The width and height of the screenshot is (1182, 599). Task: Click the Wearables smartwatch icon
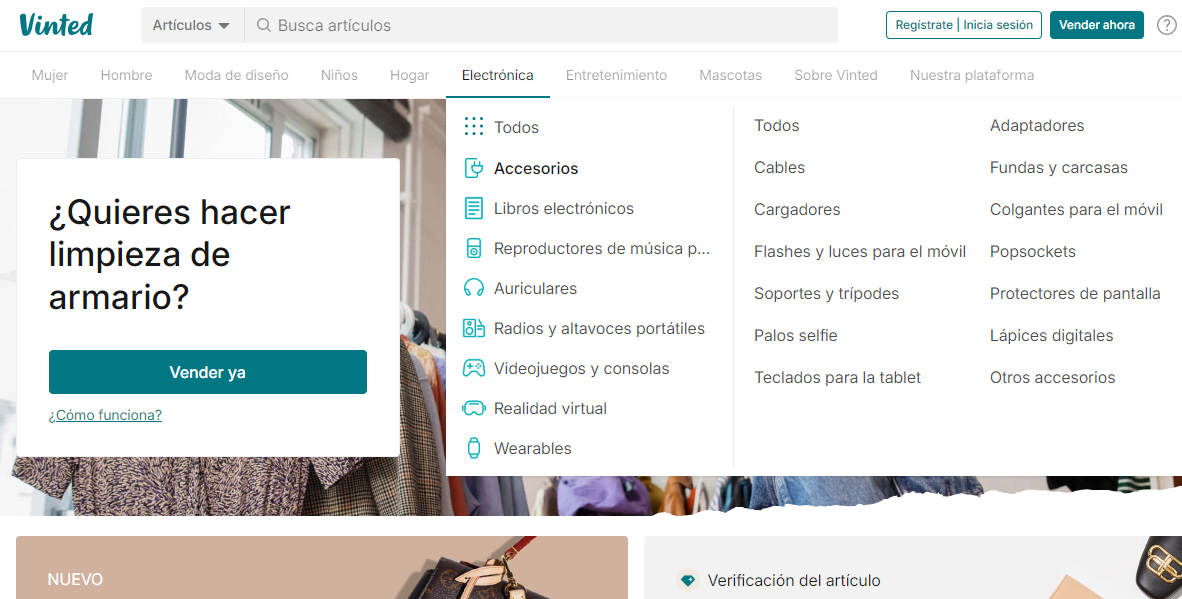pos(473,448)
